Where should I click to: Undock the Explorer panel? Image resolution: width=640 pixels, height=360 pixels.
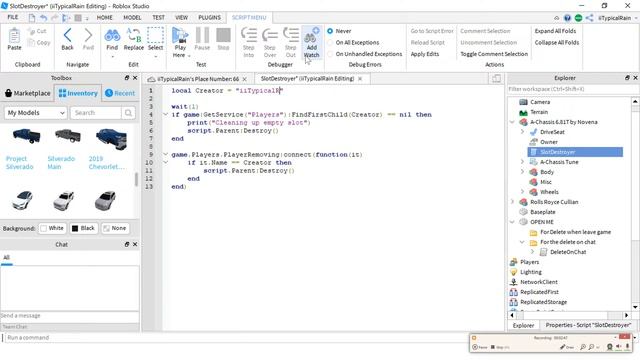tap(627, 78)
